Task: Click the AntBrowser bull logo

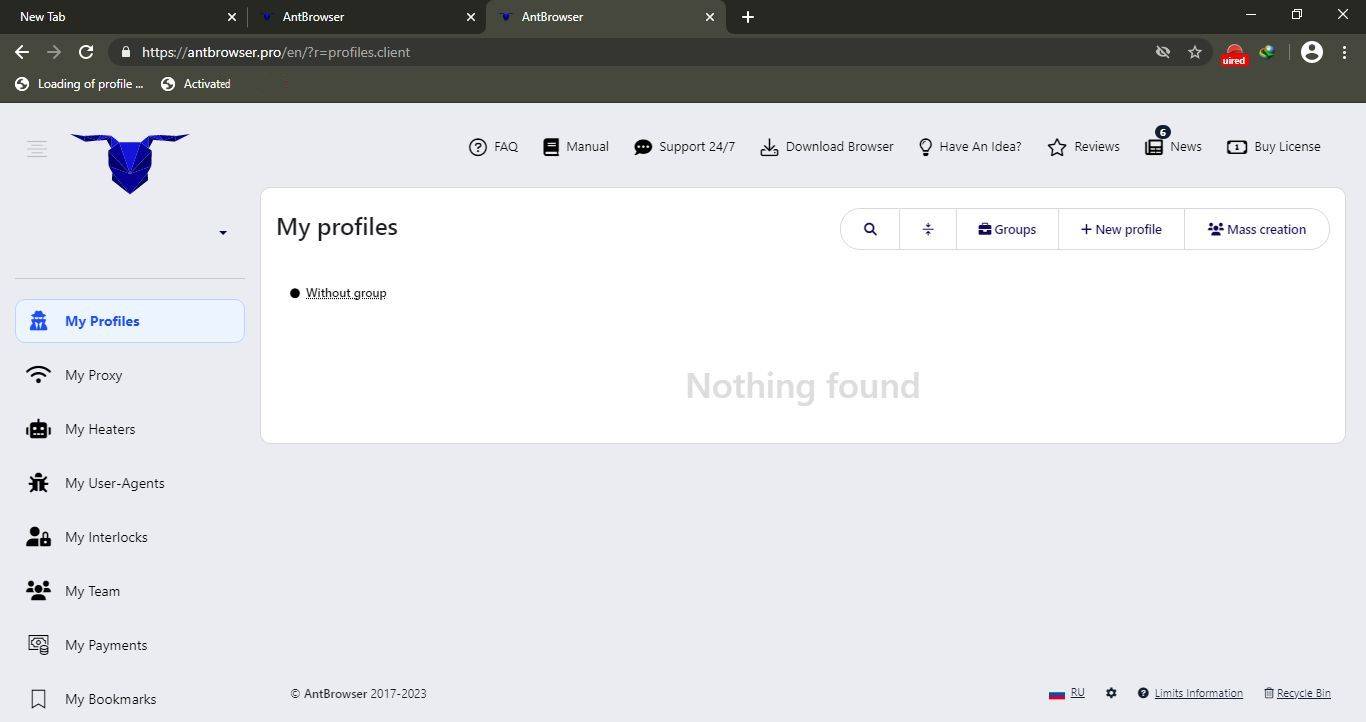Action: [130, 163]
